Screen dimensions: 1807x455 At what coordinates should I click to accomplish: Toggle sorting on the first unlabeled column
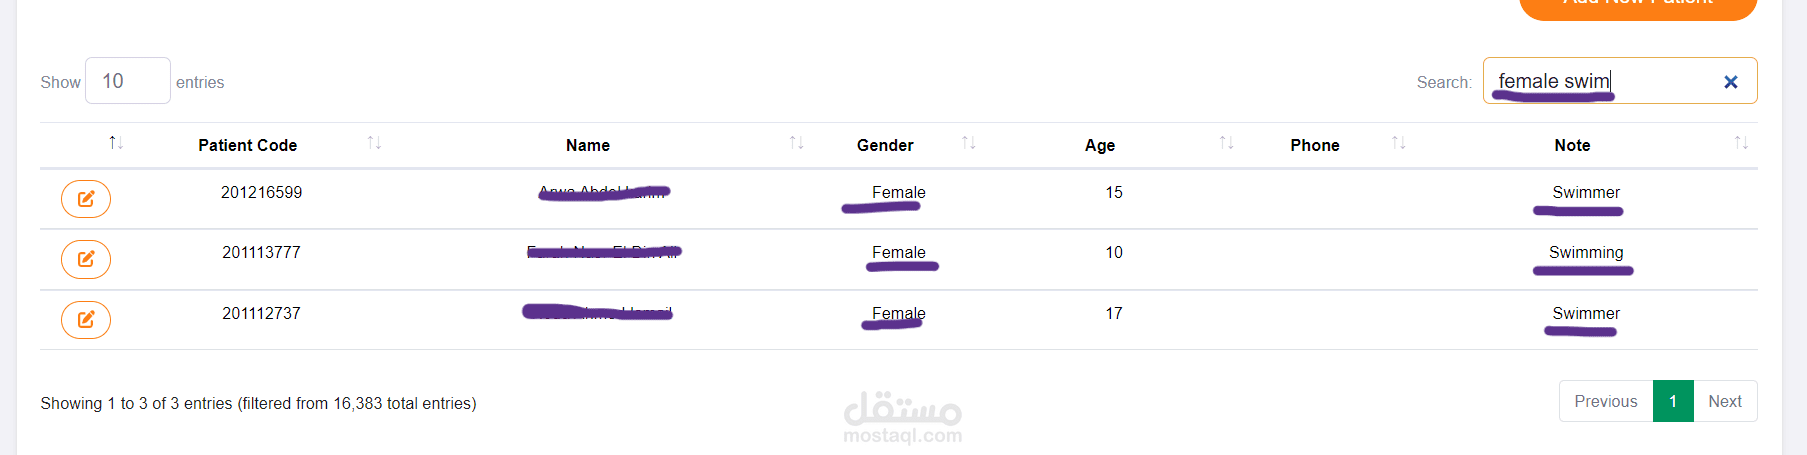click(116, 144)
